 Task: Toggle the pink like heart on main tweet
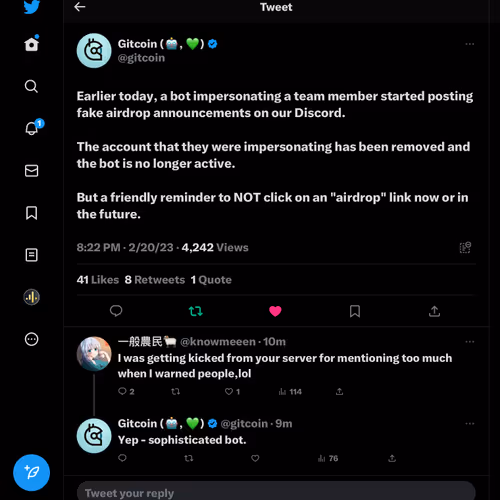[x=275, y=311]
